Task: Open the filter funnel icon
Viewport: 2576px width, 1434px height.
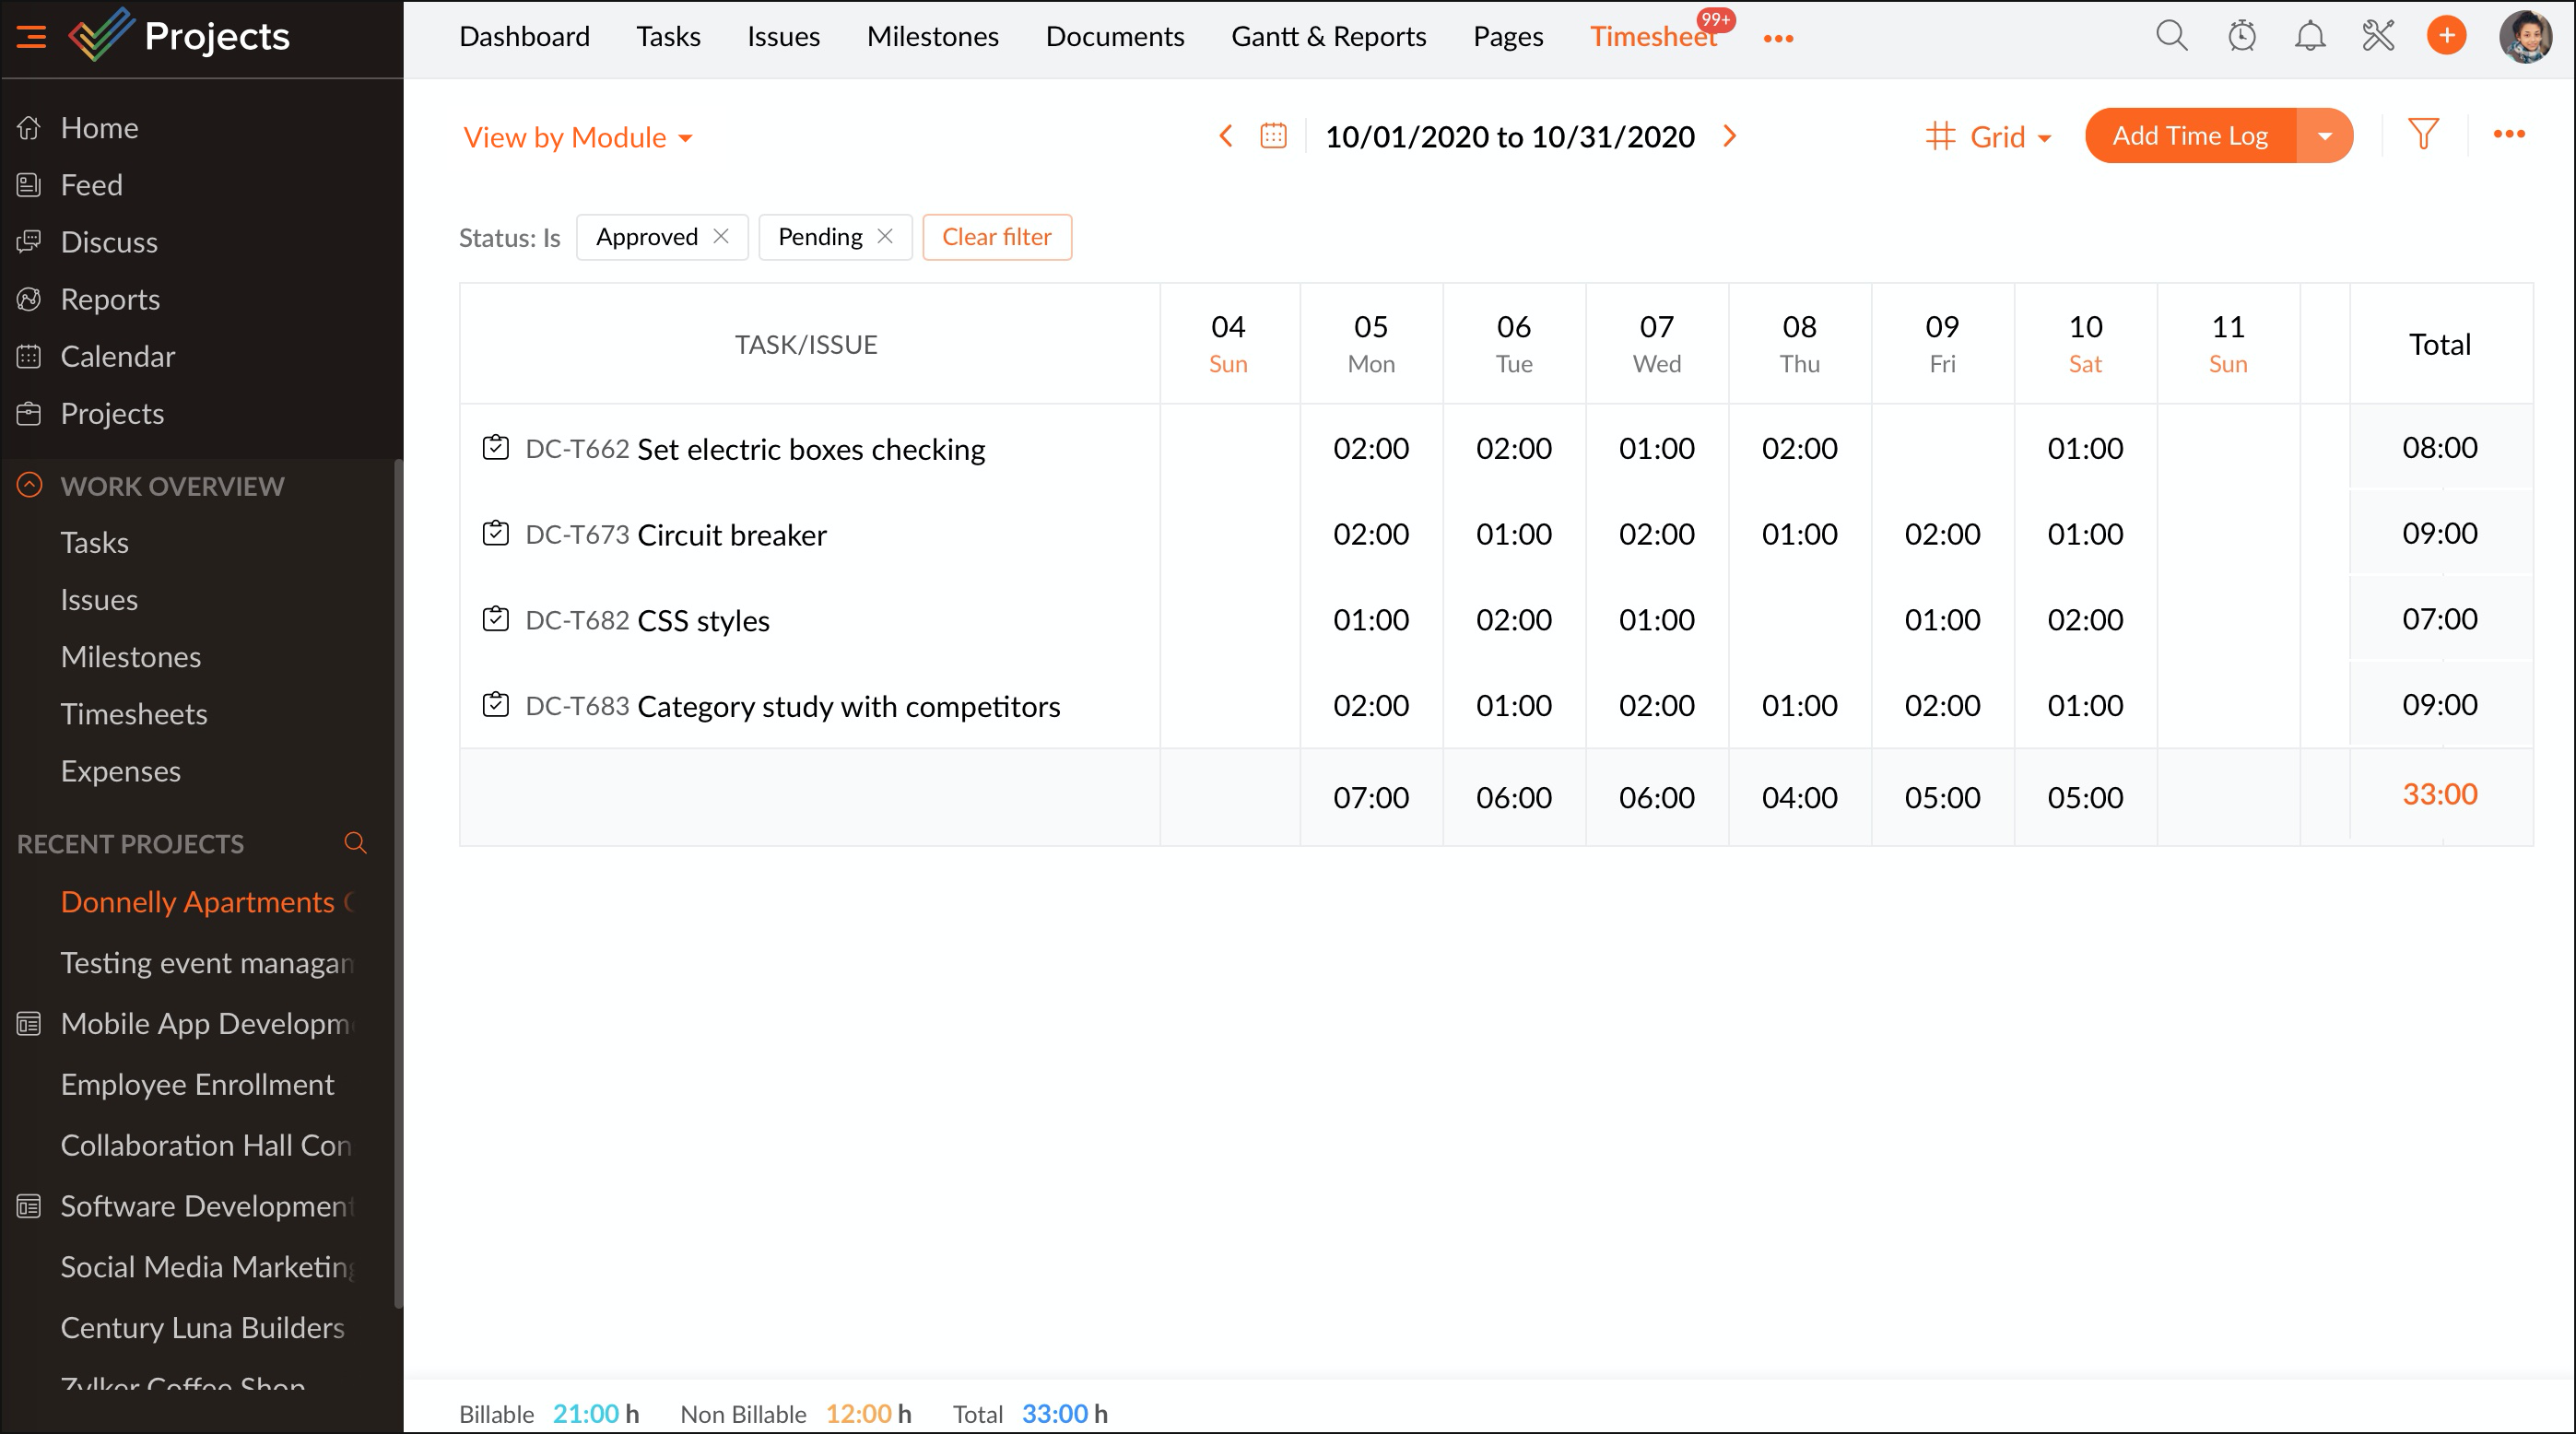Action: pos(2423,134)
